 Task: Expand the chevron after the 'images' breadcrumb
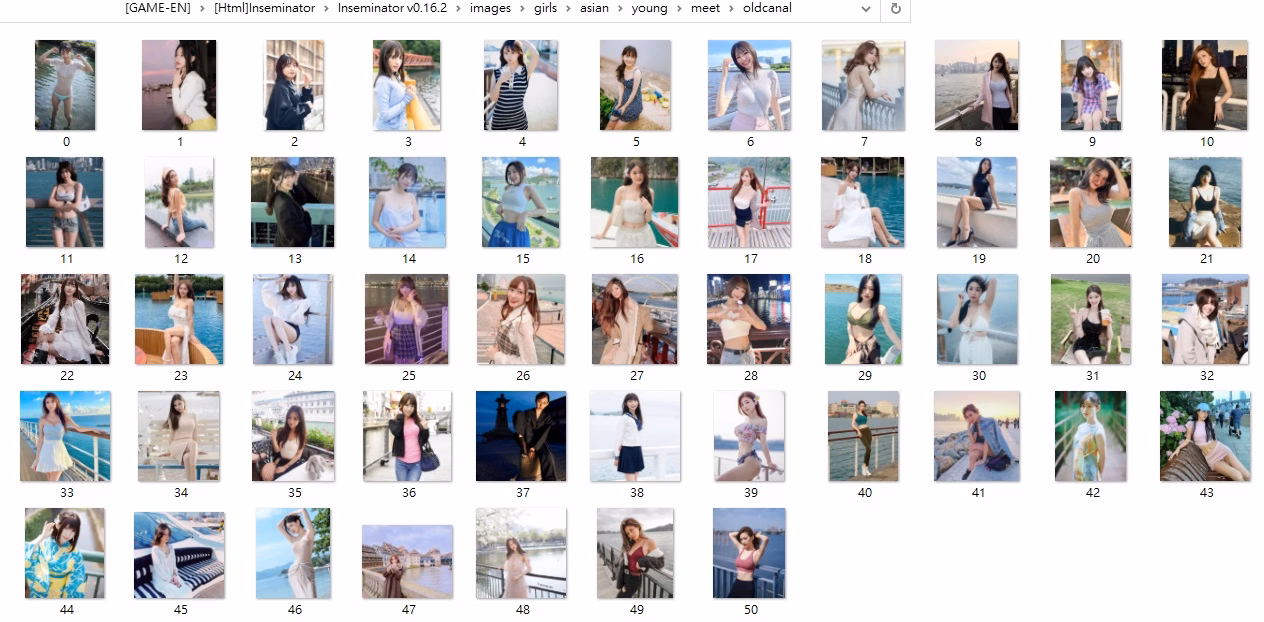522,8
